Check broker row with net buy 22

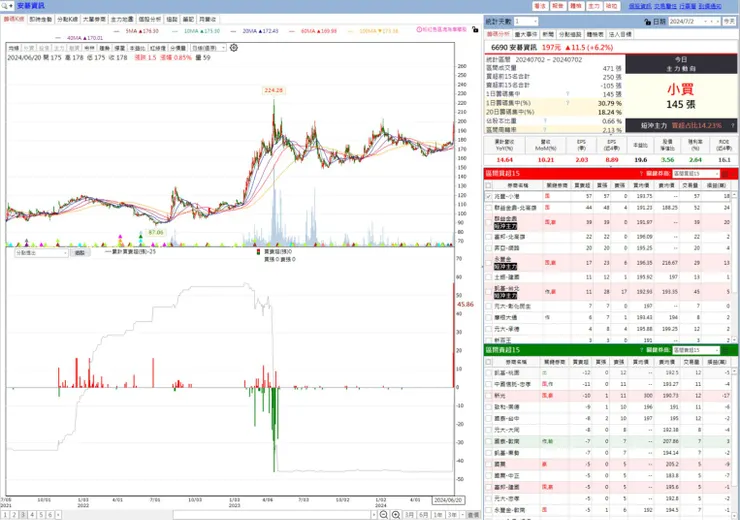pyautogui.click(x=489, y=236)
